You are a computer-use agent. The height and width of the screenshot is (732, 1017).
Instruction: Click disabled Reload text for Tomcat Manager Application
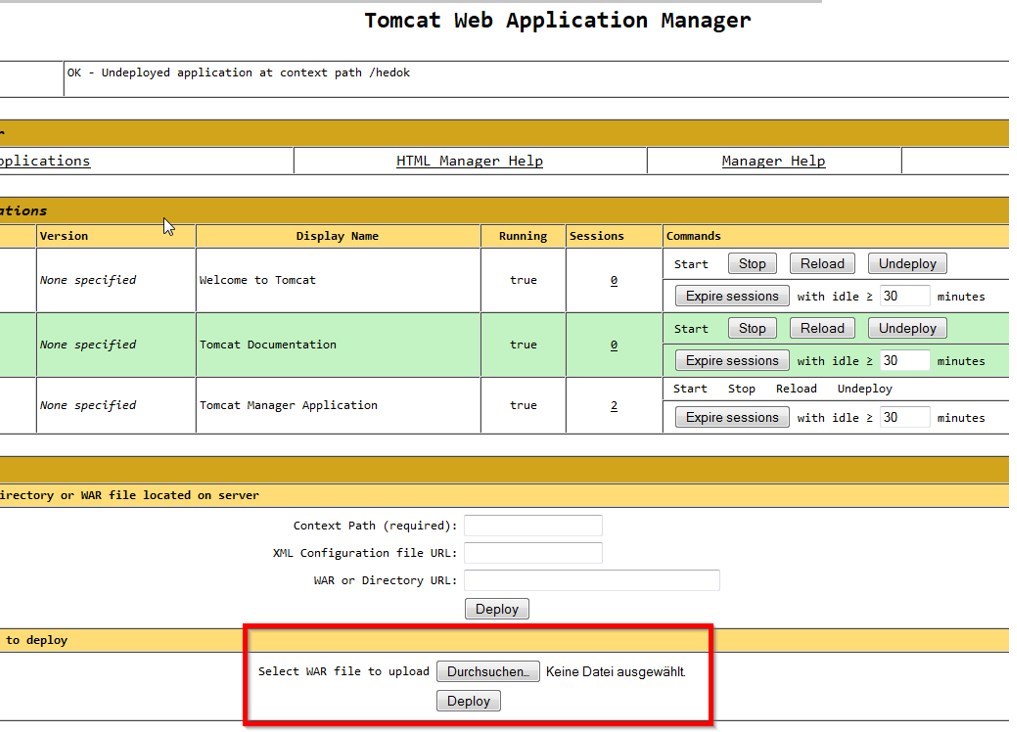pyautogui.click(x=796, y=388)
